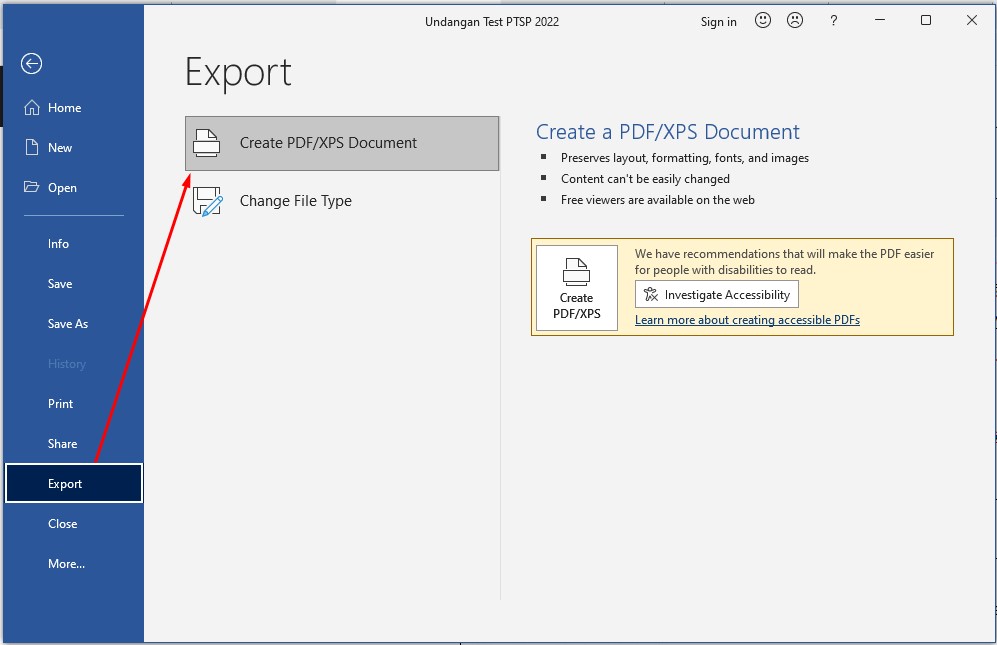
Task: Go to Print in the sidebar
Action: (x=61, y=404)
